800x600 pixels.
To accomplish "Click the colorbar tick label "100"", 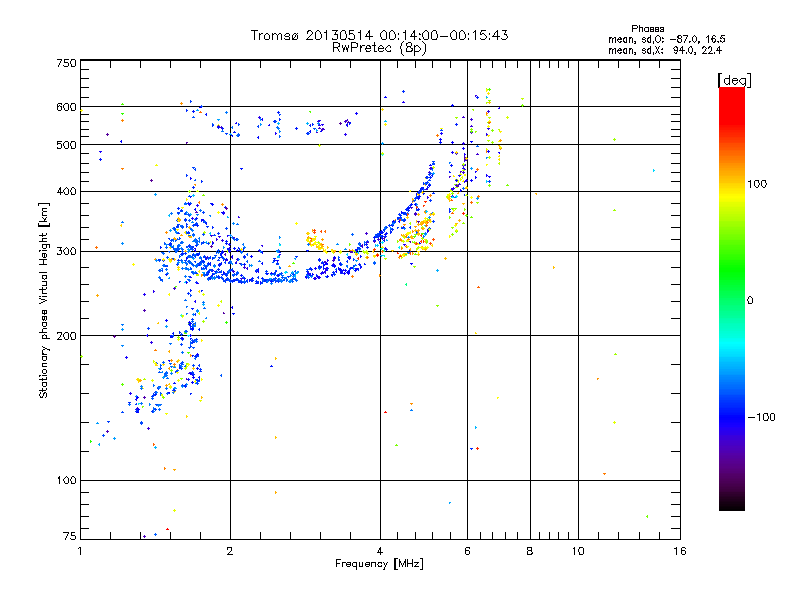I will [757, 184].
